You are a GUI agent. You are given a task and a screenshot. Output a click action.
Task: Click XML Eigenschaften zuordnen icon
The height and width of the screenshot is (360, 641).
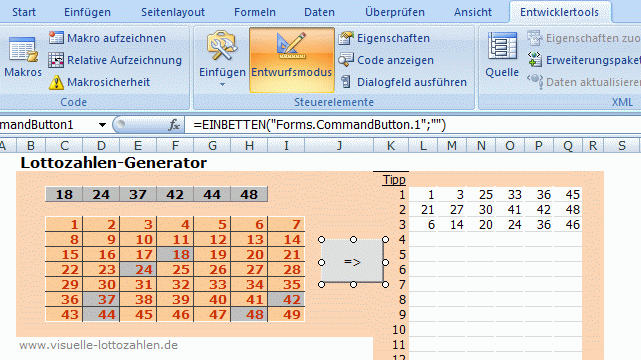click(534, 38)
